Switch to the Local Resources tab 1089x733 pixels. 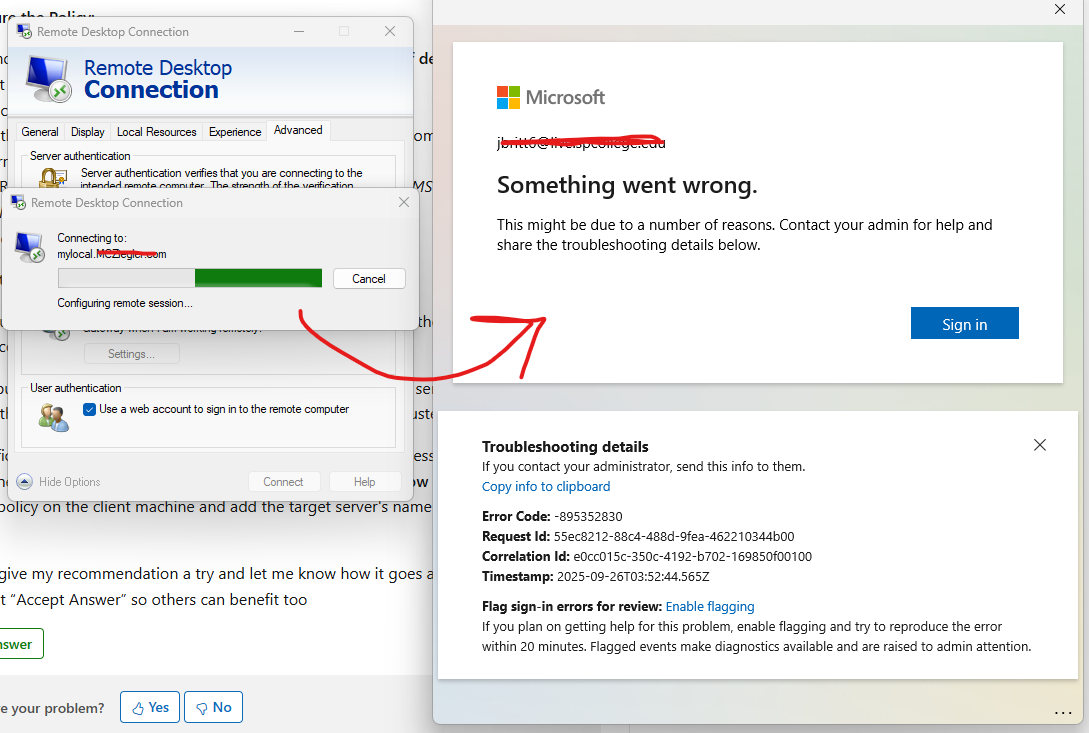pyautogui.click(x=156, y=132)
